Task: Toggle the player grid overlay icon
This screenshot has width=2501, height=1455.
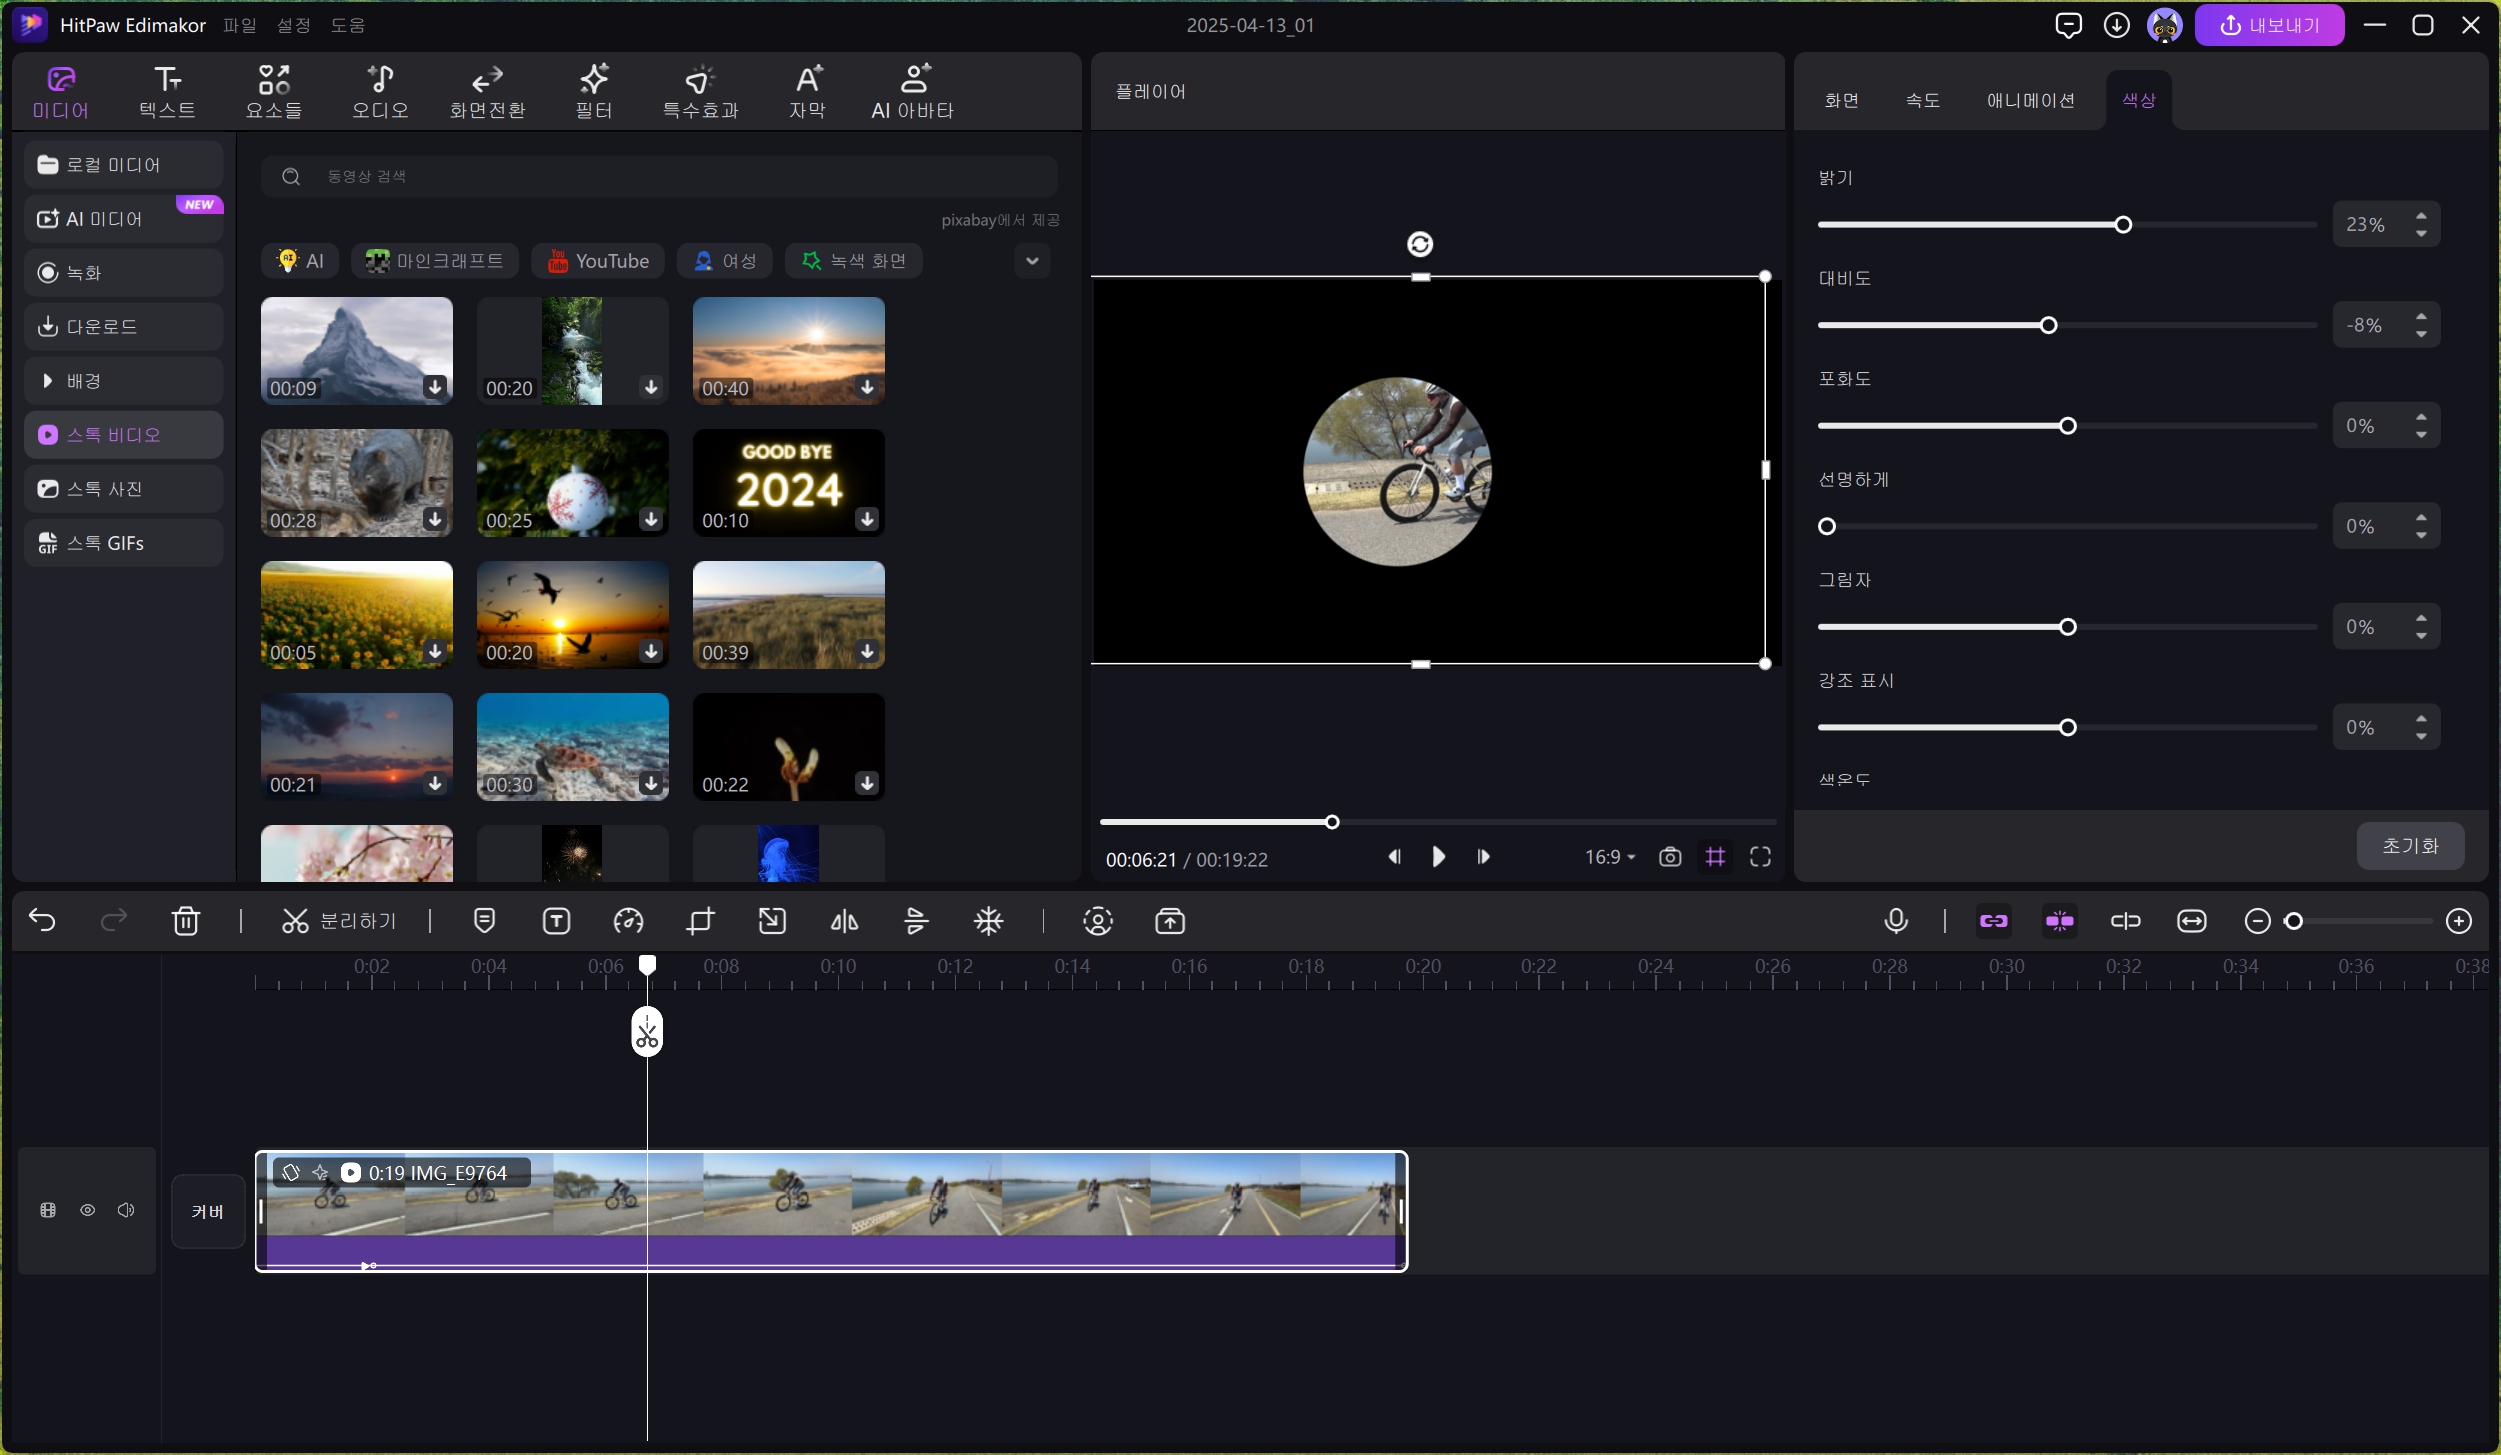Action: [1715, 857]
